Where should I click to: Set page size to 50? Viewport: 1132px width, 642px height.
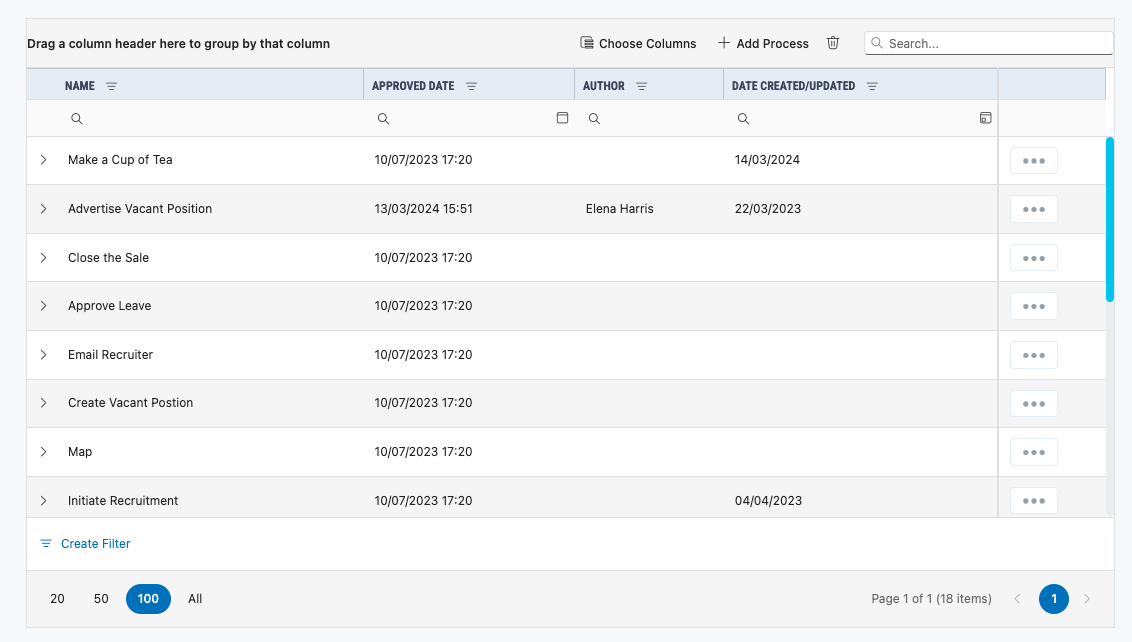(101, 599)
